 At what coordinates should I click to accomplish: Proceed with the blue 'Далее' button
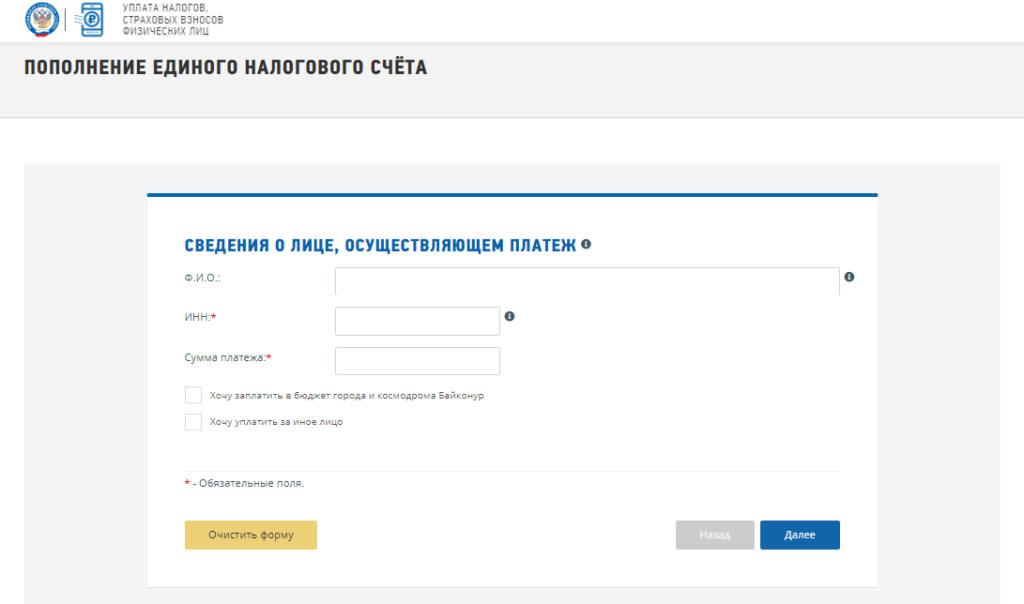pos(799,535)
